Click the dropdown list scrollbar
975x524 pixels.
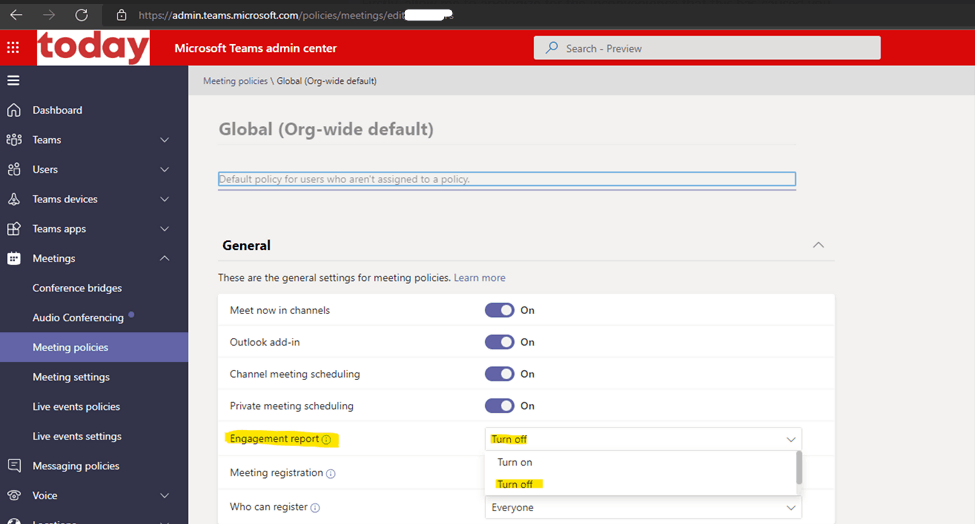(799, 467)
